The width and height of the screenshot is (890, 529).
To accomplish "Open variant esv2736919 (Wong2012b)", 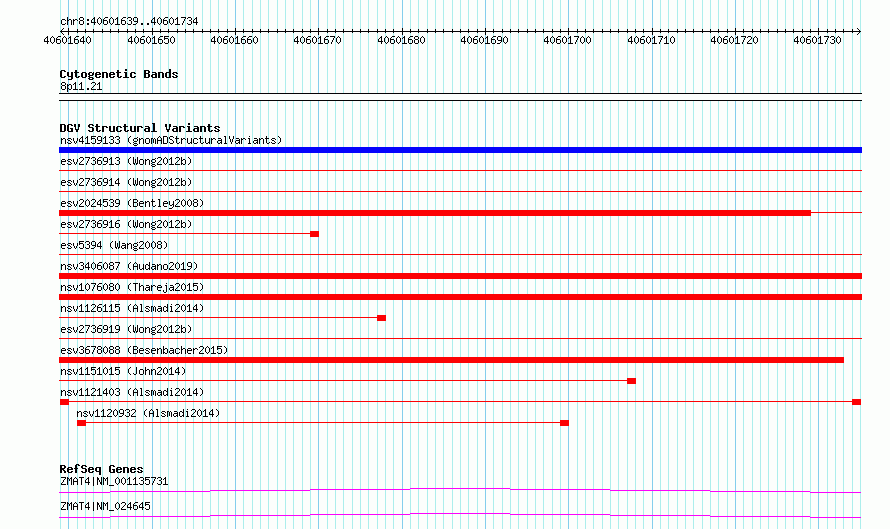I will pos(126,329).
